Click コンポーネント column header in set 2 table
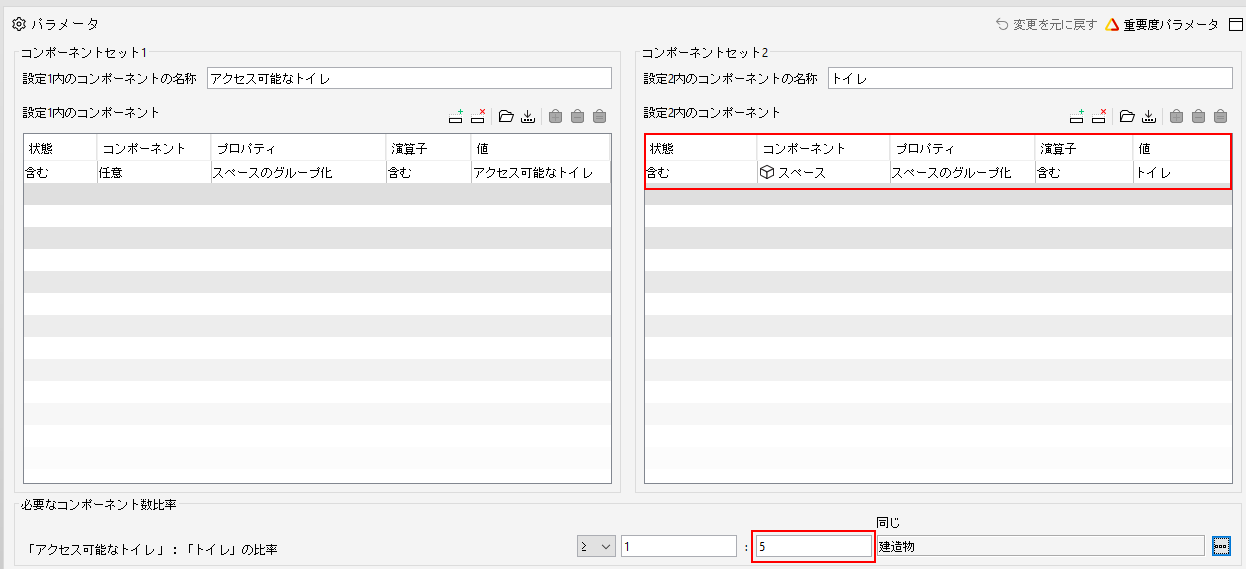 point(824,148)
